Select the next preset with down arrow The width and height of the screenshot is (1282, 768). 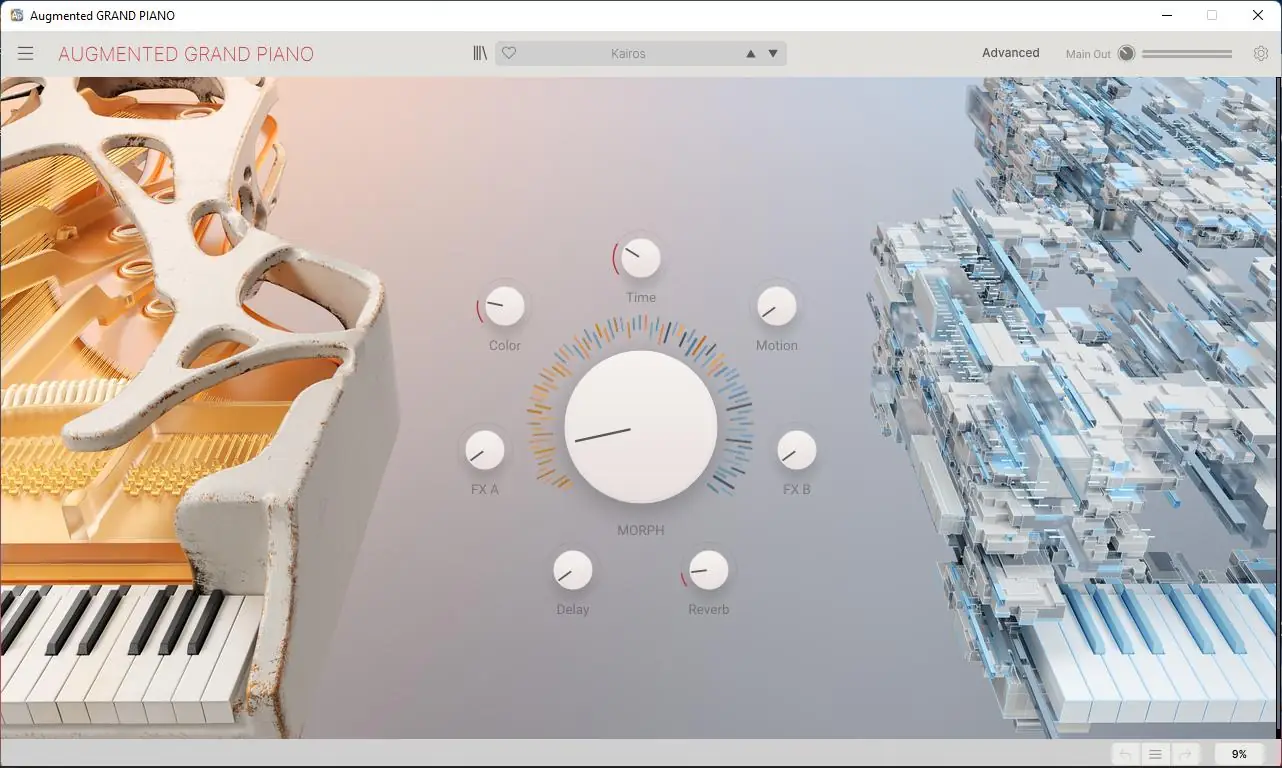coord(773,54)
